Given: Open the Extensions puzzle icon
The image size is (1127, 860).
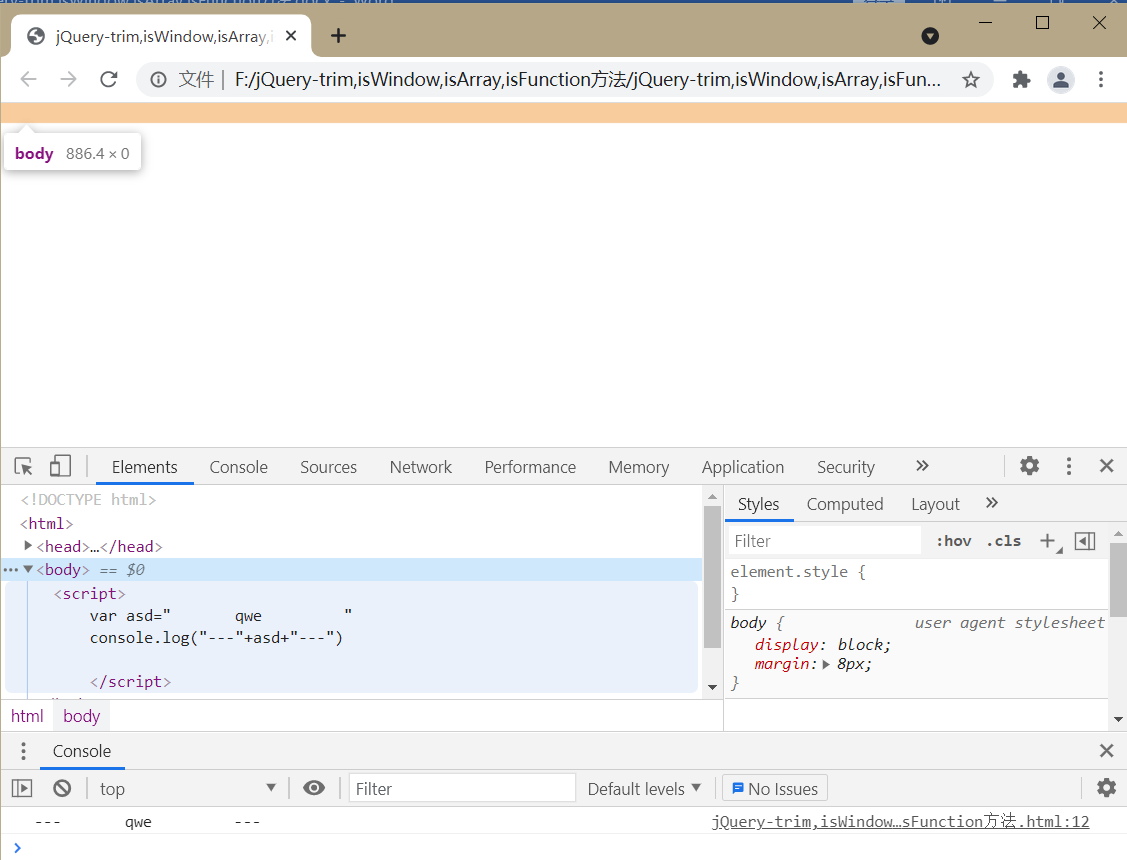Looking at the screenshot, I should tap(1021, 79).
